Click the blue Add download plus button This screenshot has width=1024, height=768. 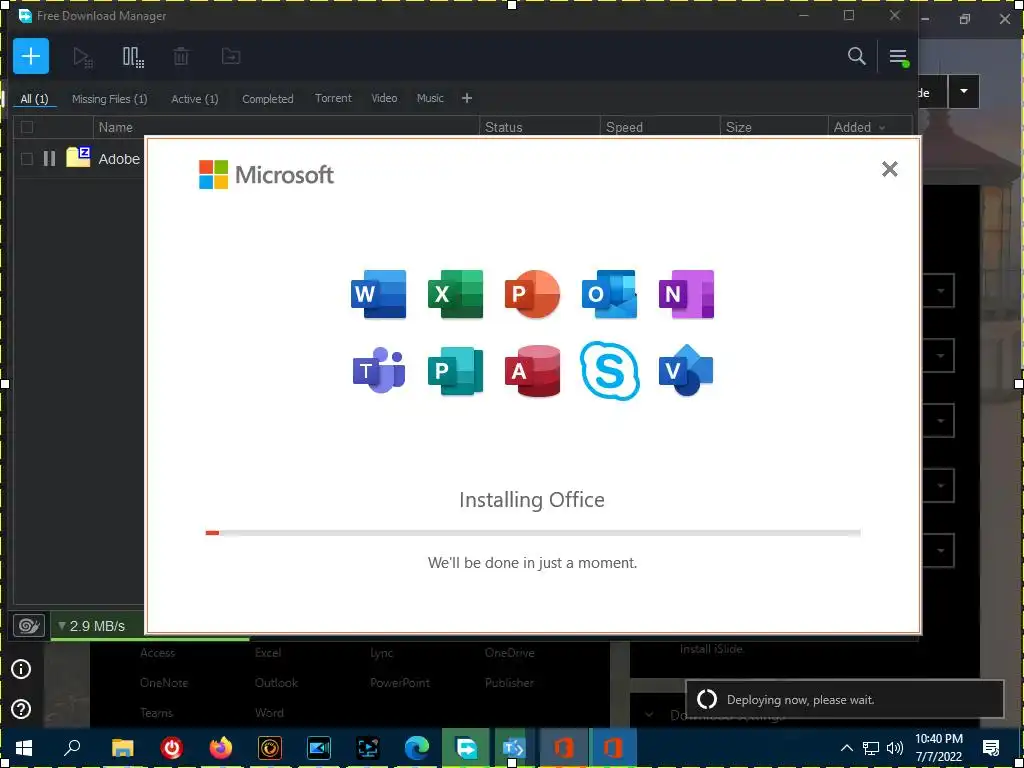31,56
